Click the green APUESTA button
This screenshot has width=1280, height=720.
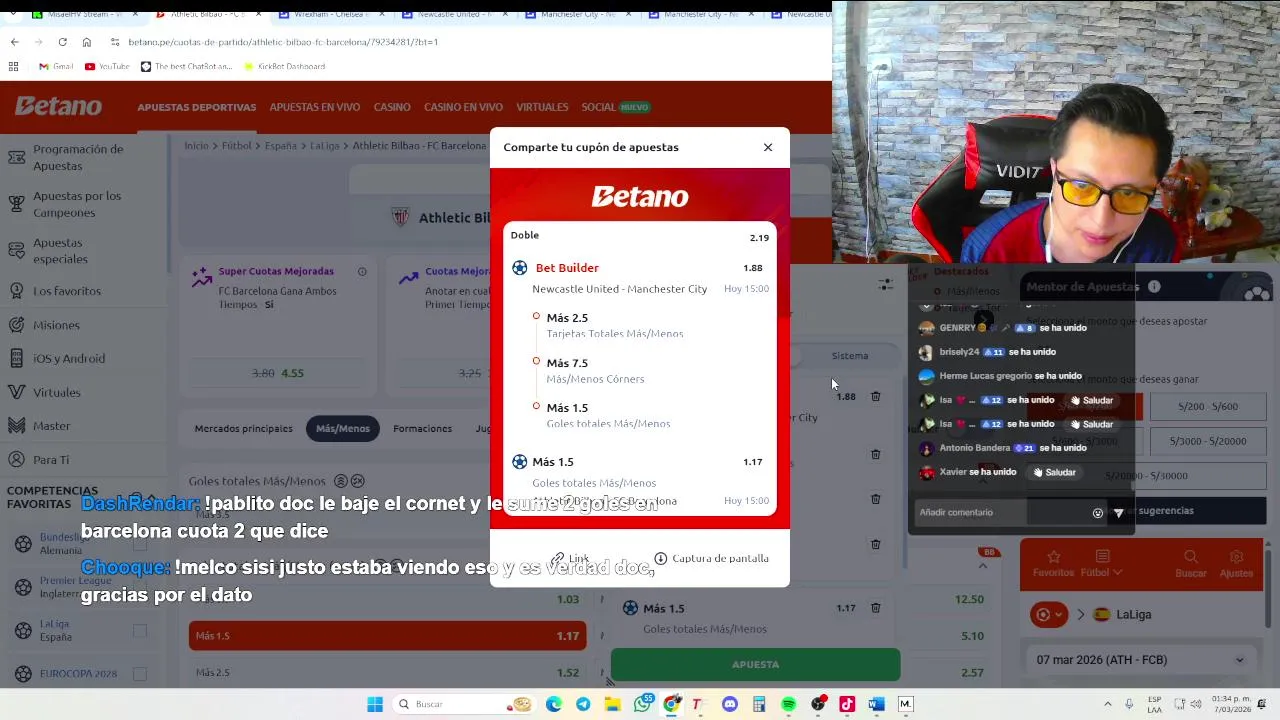(755, 664)
